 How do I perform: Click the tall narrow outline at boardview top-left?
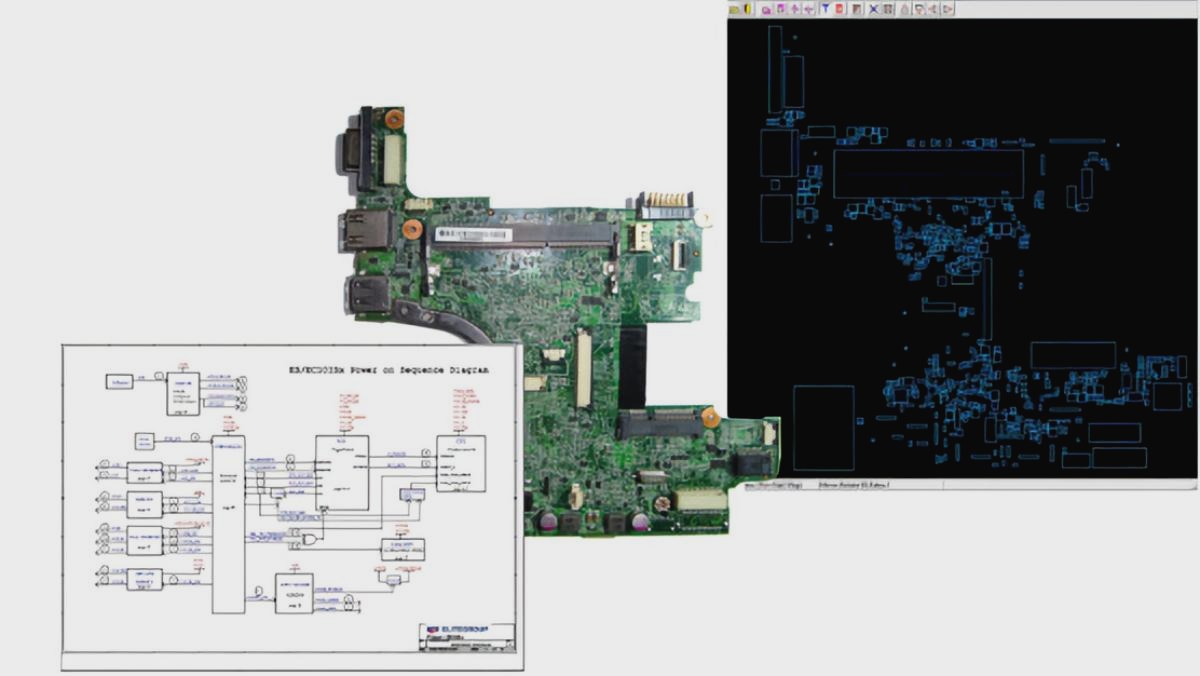774,68
